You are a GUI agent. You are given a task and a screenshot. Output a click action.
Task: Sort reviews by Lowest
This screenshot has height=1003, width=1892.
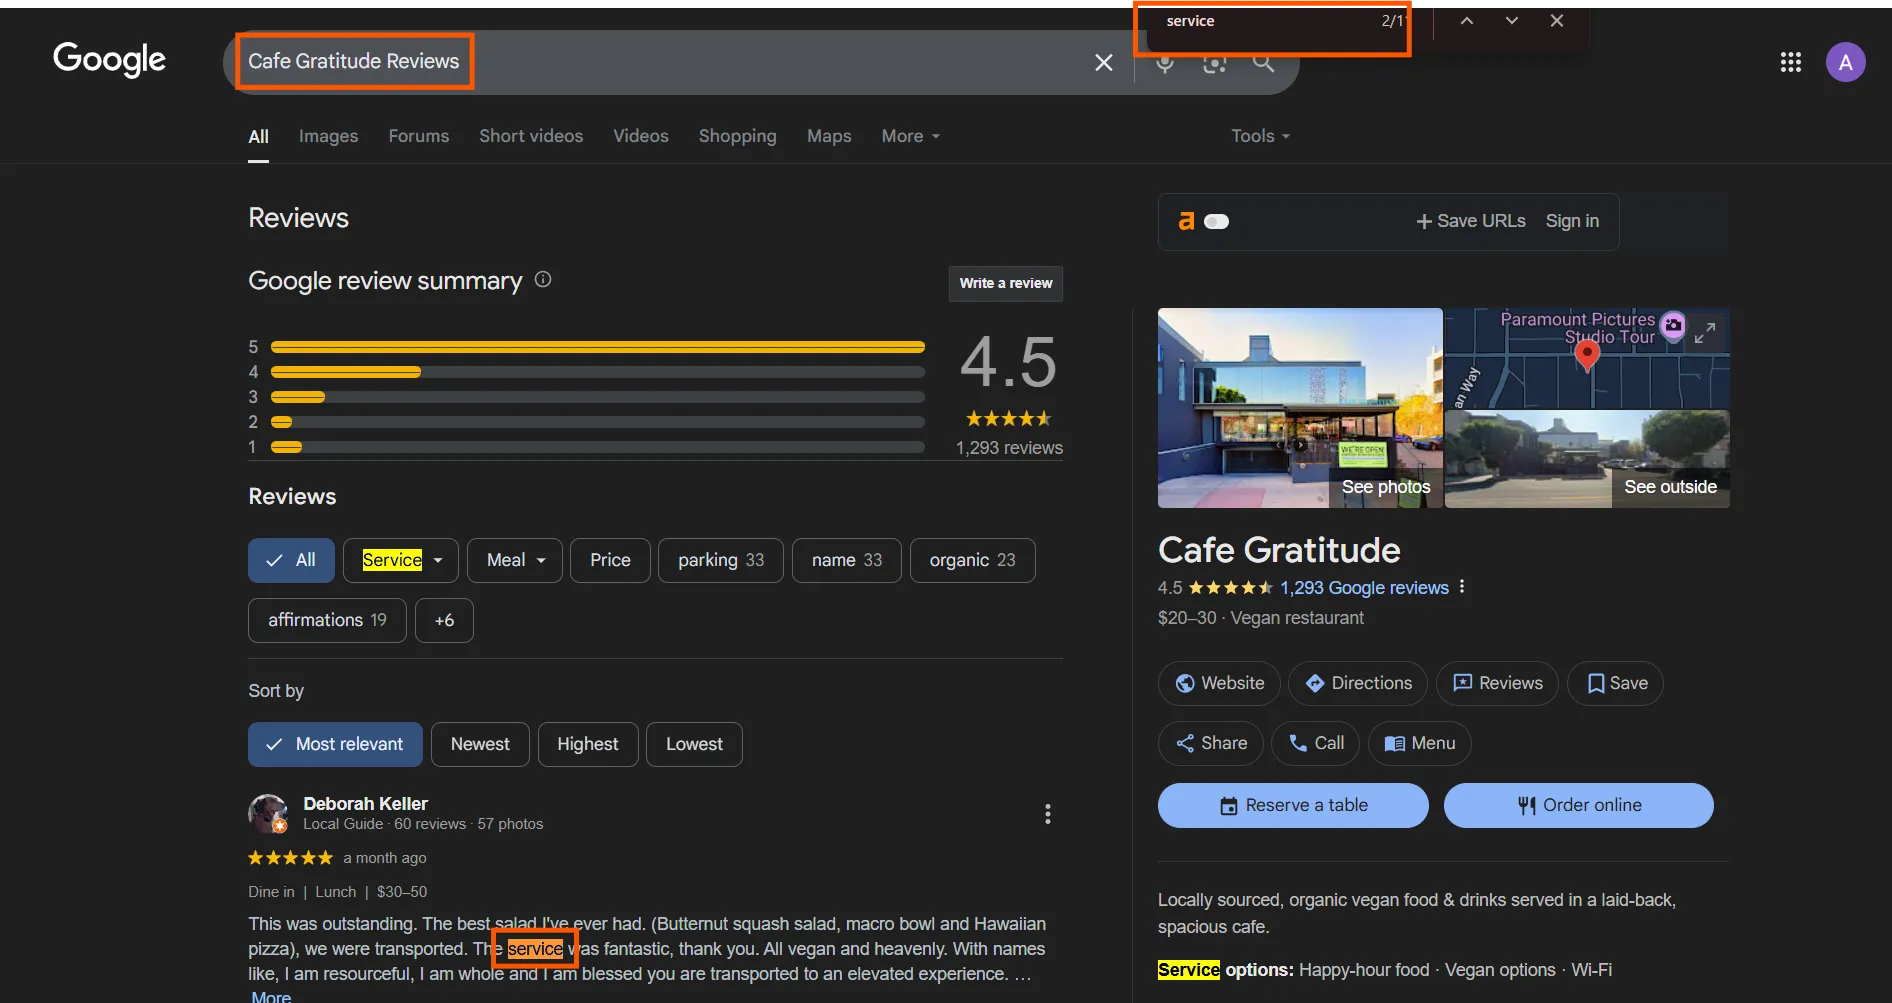pos(694,744)
